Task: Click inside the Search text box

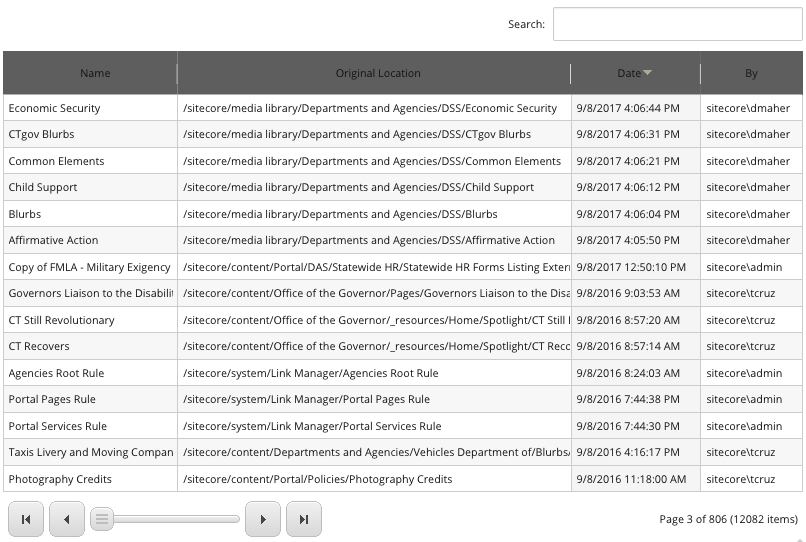Action: 677,25
